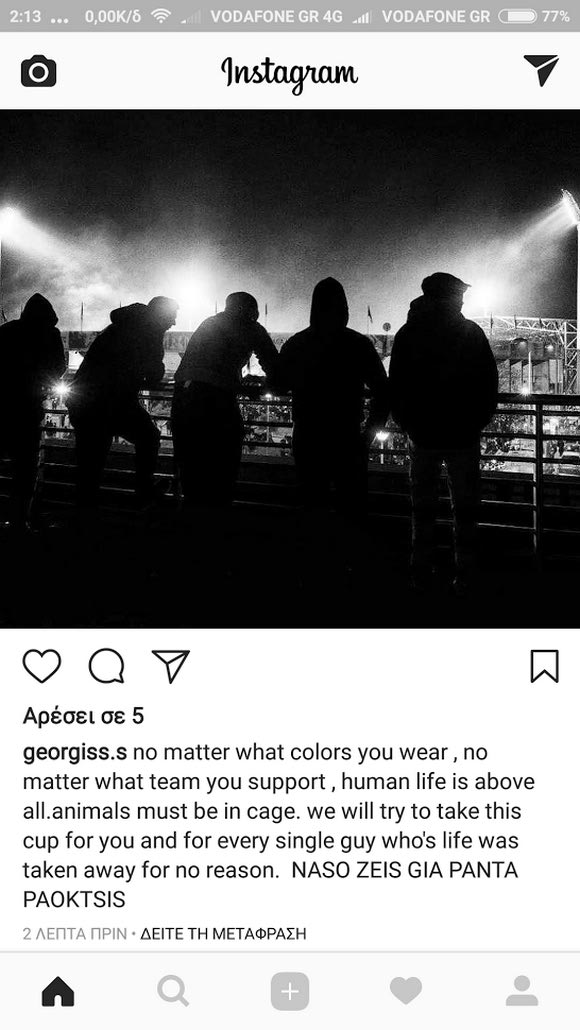Tap the 2 ΛΕΠΤΑ ΠΡΙΝ timestamp
580x1030 pixels.
(75, 933)
